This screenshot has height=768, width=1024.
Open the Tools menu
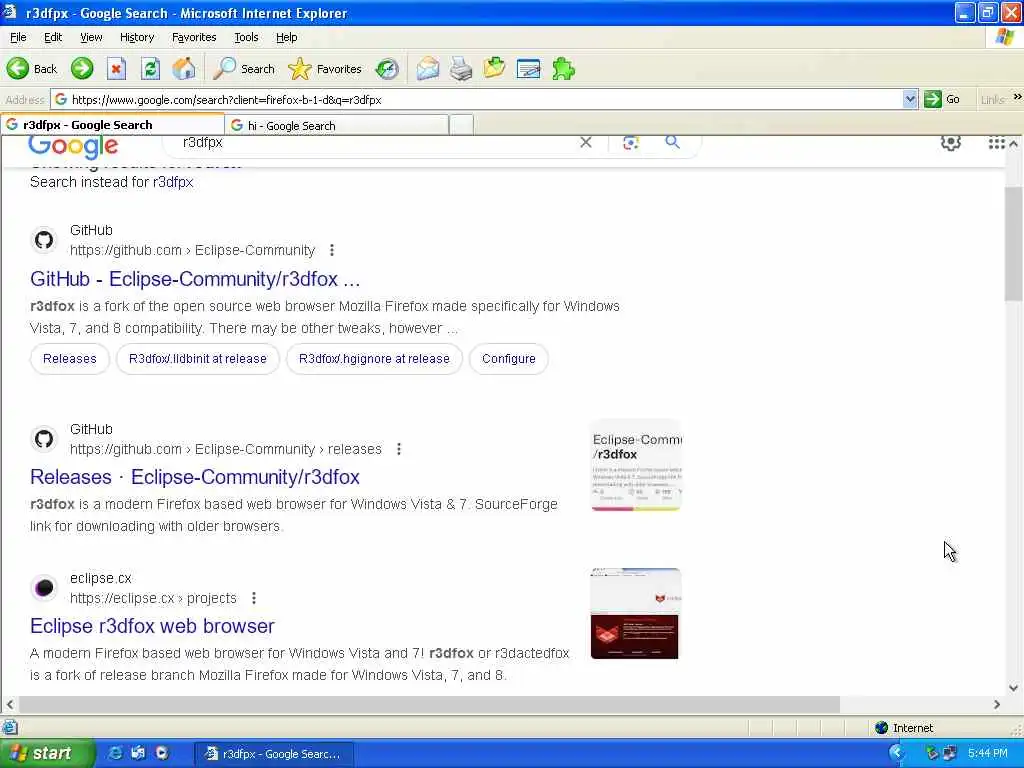[246, 37]
